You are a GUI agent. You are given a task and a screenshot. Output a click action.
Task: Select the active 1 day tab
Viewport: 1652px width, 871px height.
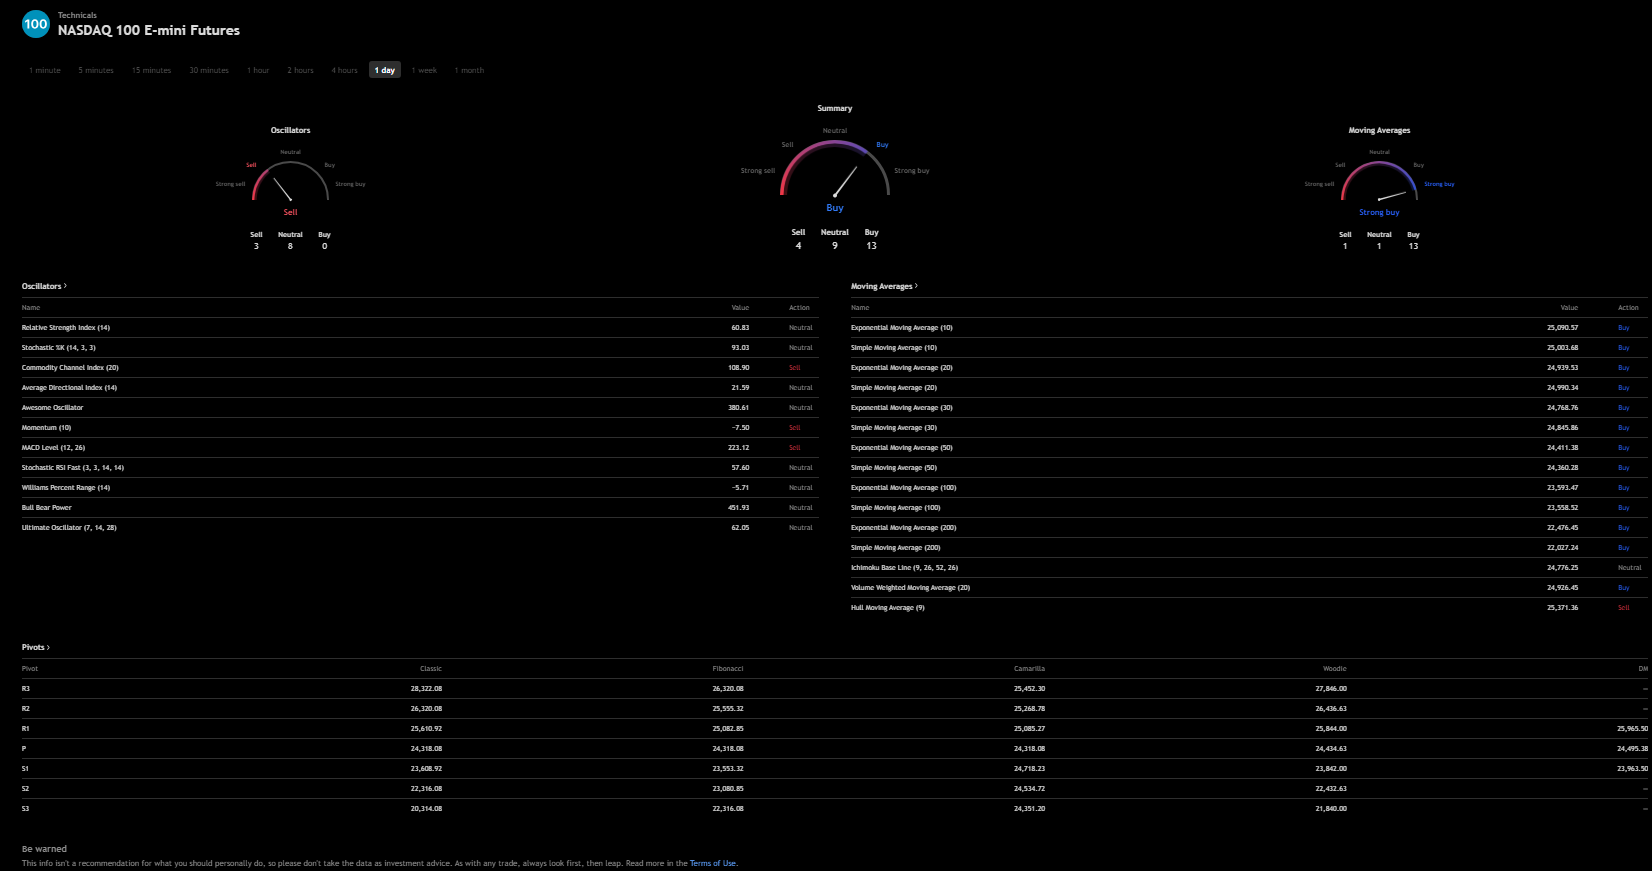pyautogui.click(x=385, y=70)
